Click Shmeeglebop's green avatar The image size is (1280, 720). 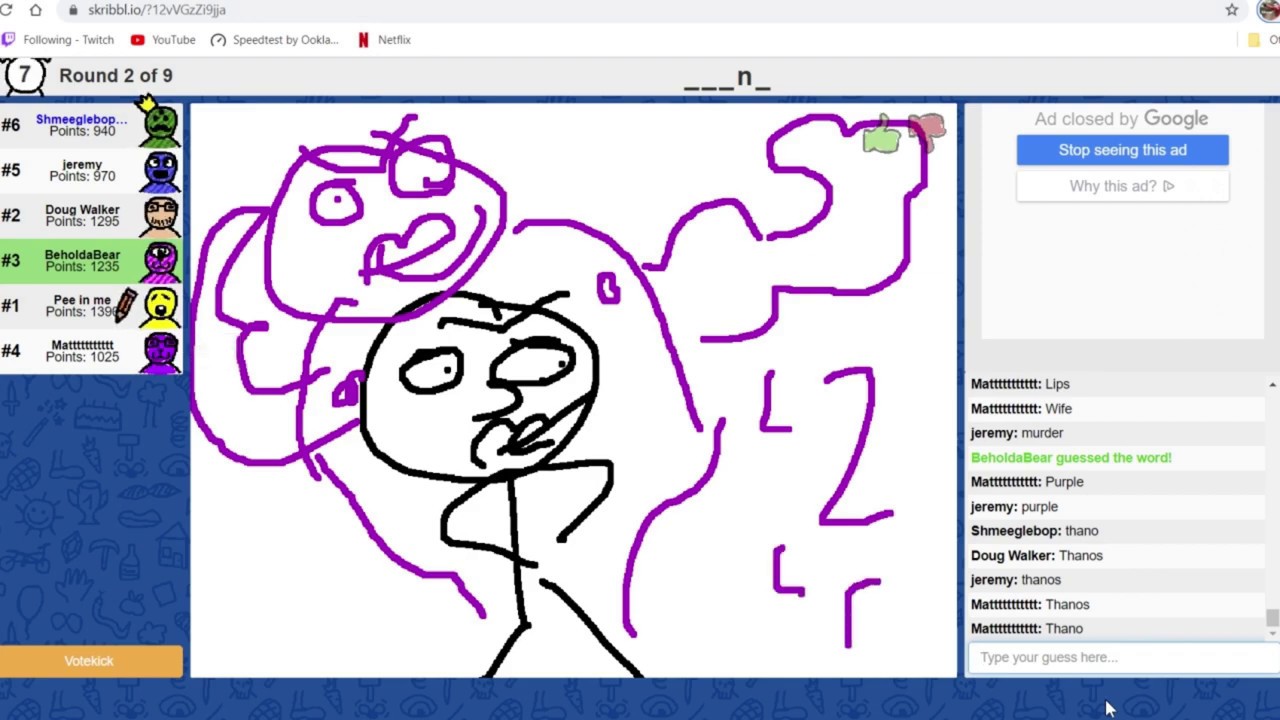point(160,124)
